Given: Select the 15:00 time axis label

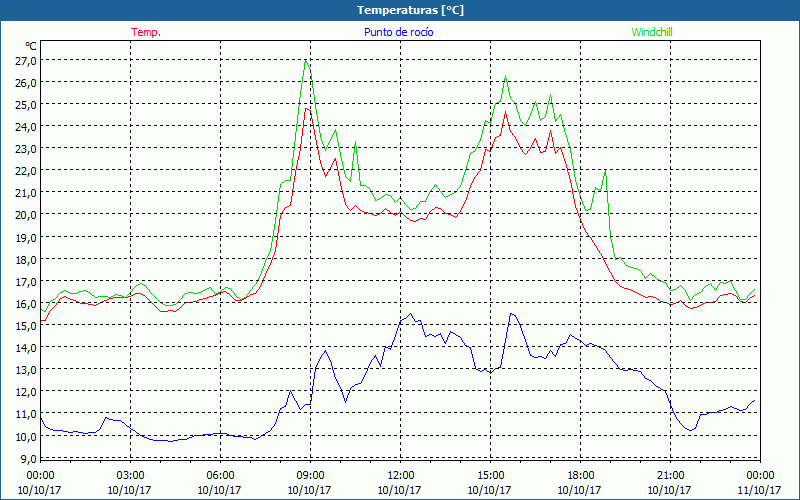Looking at the screenshot, I should pyautogui.click(x=490, y=475).
